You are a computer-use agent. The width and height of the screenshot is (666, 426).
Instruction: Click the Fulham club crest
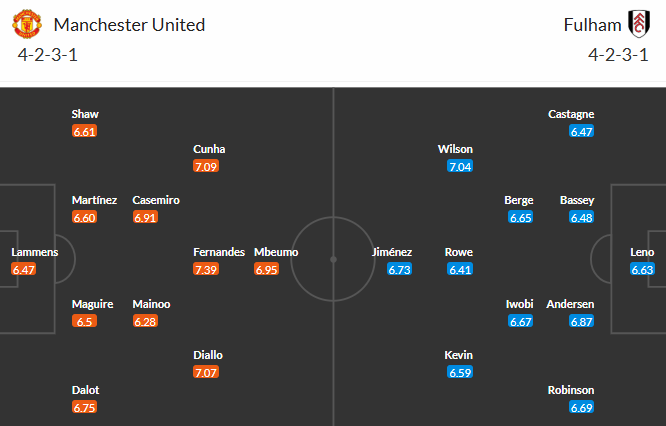point(636,24)
